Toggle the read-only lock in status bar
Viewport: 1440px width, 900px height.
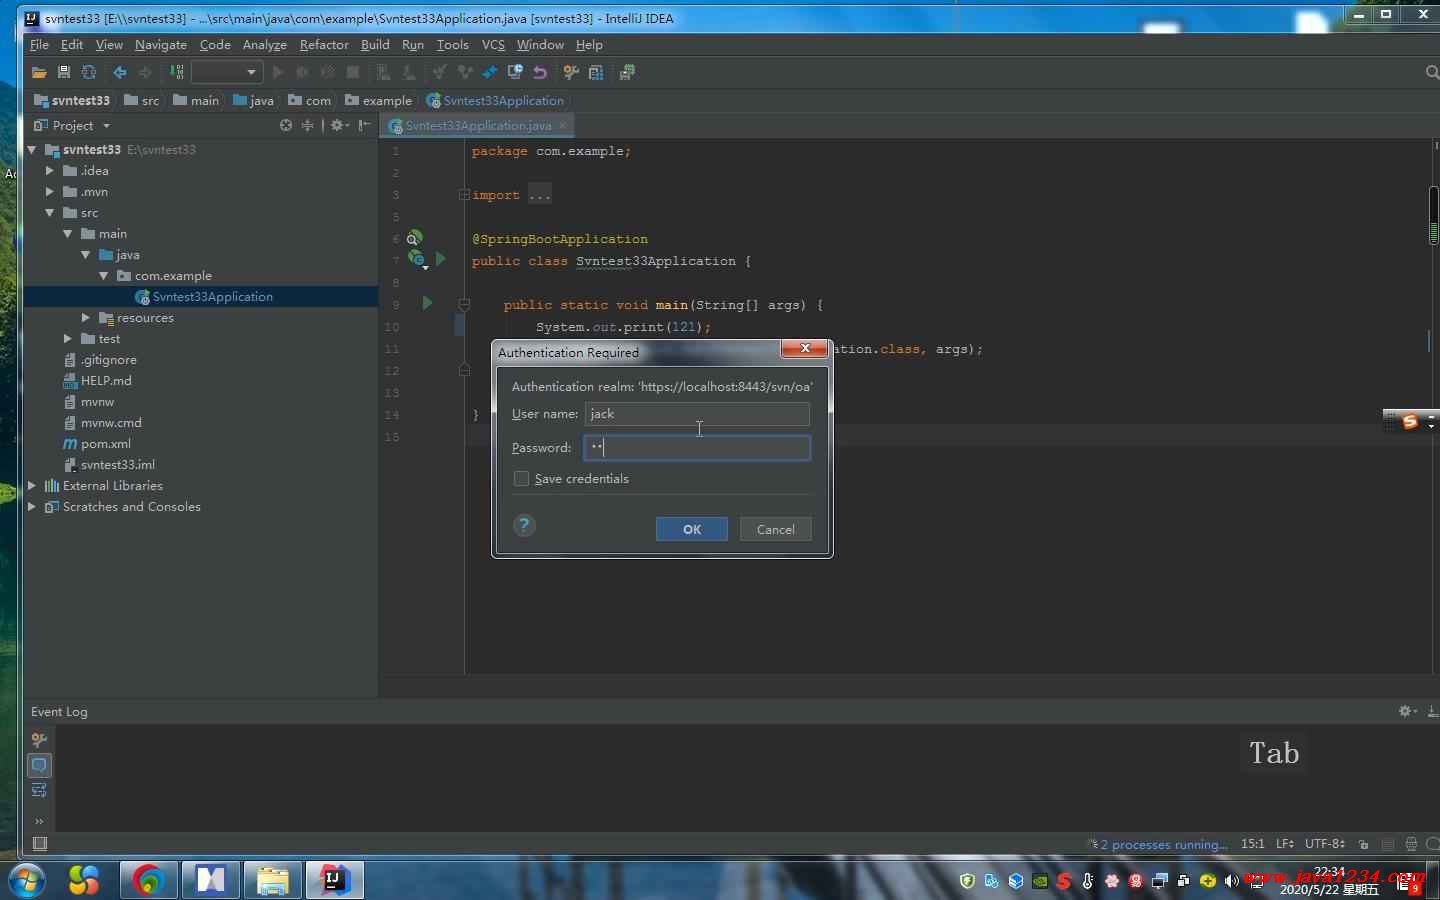point(1363,844)
